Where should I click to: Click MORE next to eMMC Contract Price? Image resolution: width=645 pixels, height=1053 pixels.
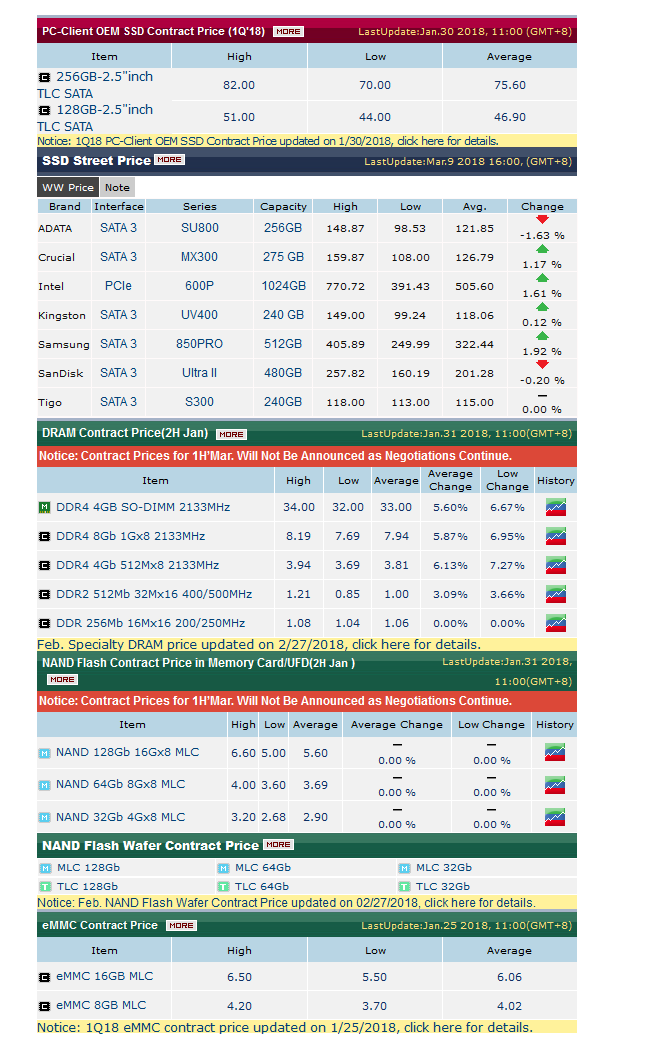[181, 925]
